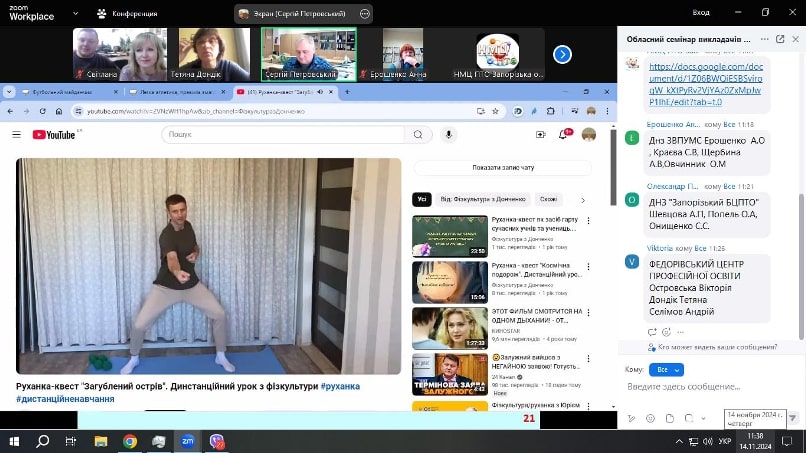Click 'Показати запис чату' button
Viewport: 806px width, 453px height.
[x=503, y=168]
